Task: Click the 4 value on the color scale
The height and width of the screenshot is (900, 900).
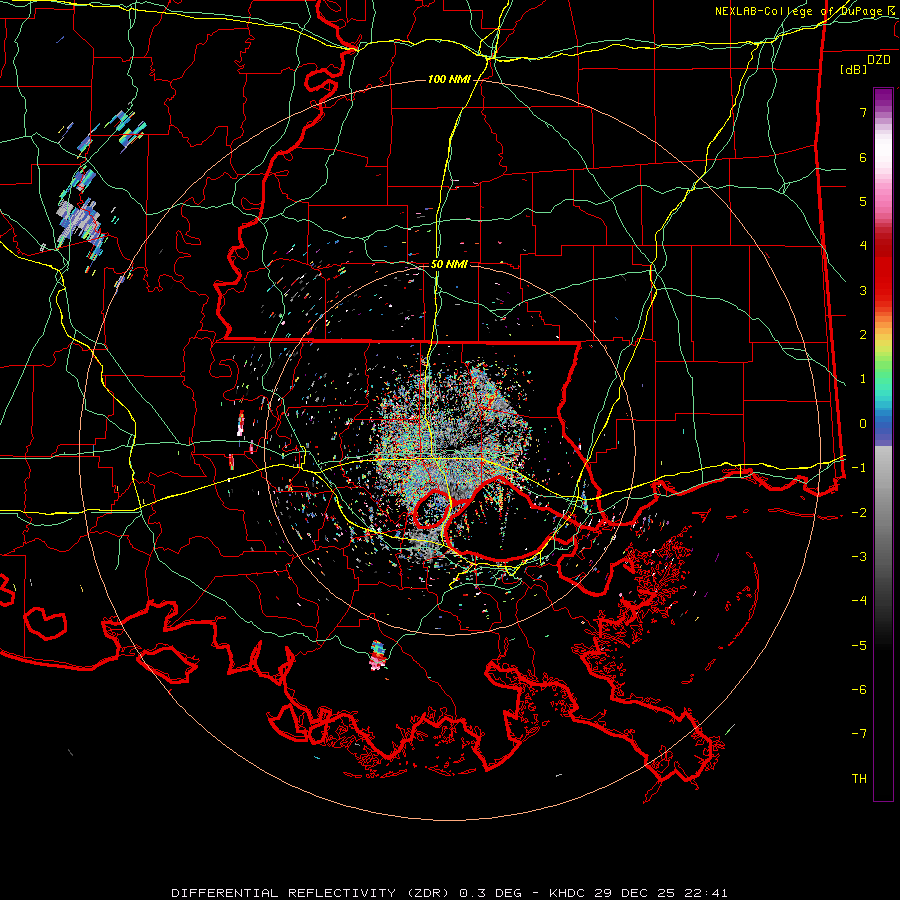Action: pyautogui.click(x=863, y=246)
